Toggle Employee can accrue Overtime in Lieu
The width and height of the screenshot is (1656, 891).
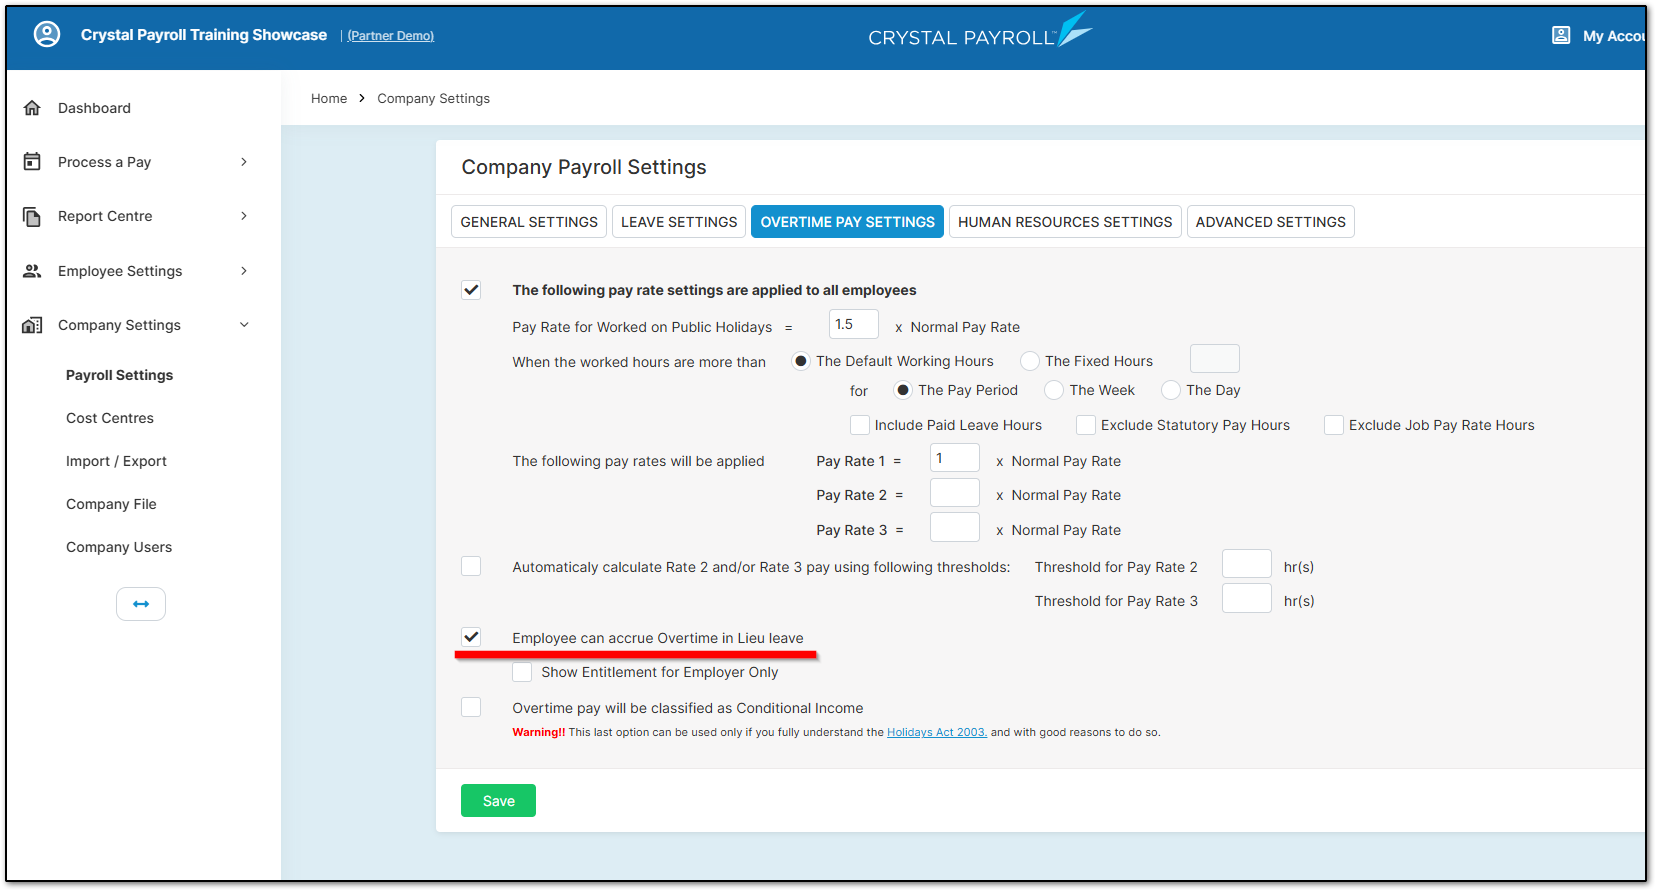pos(471,637)
